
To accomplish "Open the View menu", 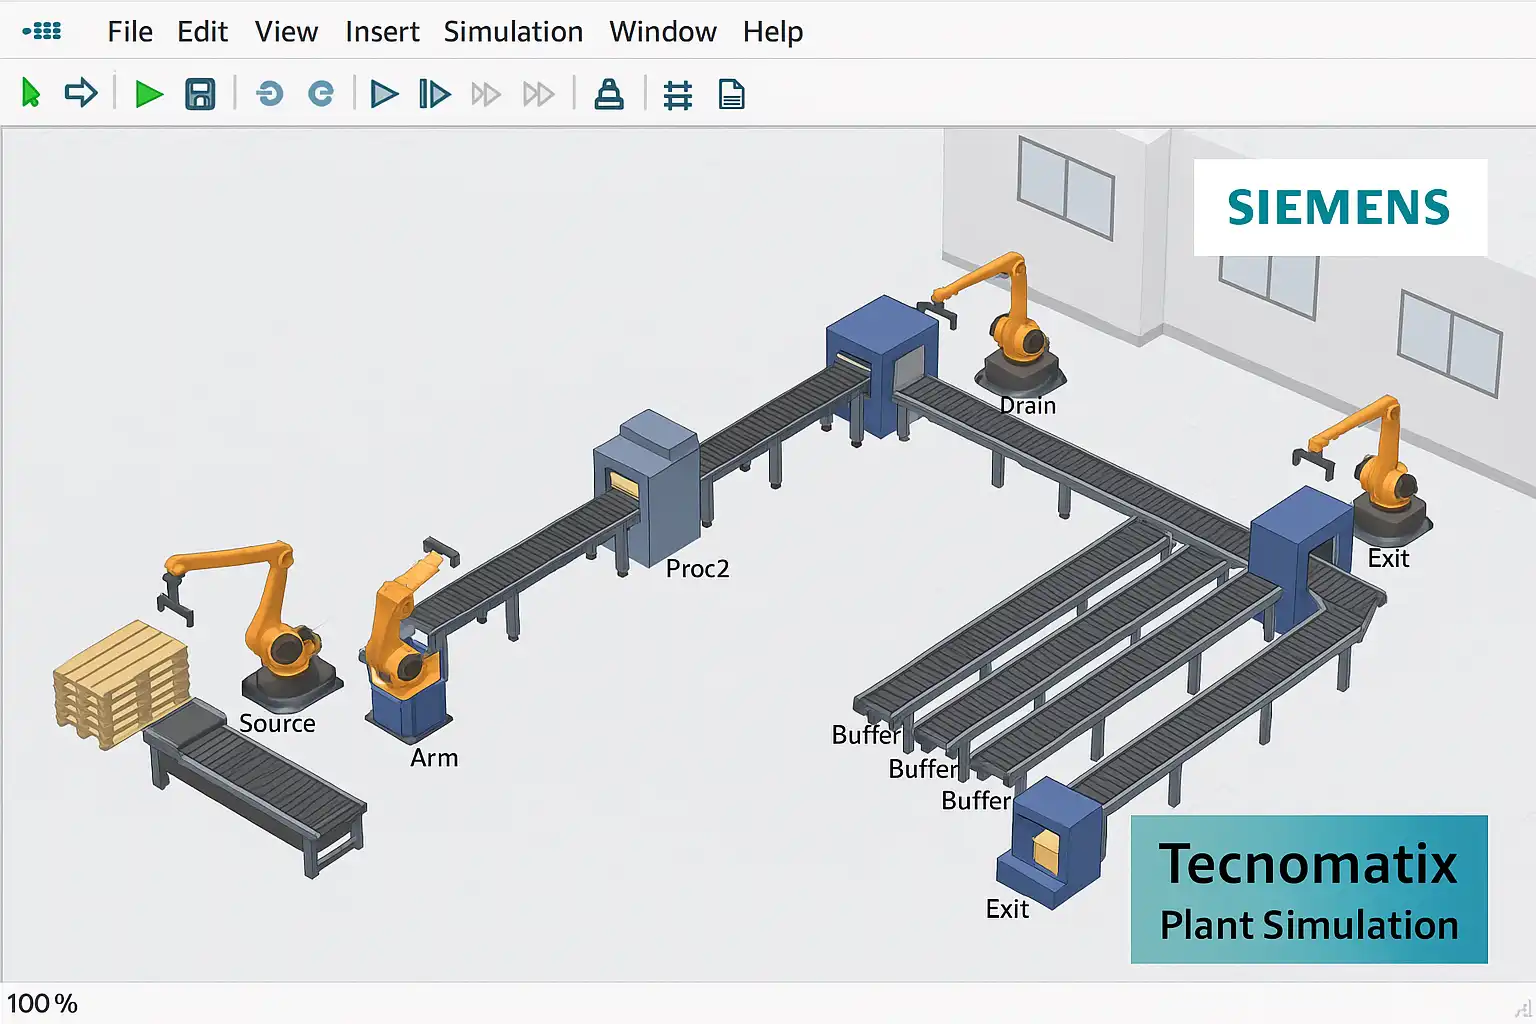I will click(286, 32).
